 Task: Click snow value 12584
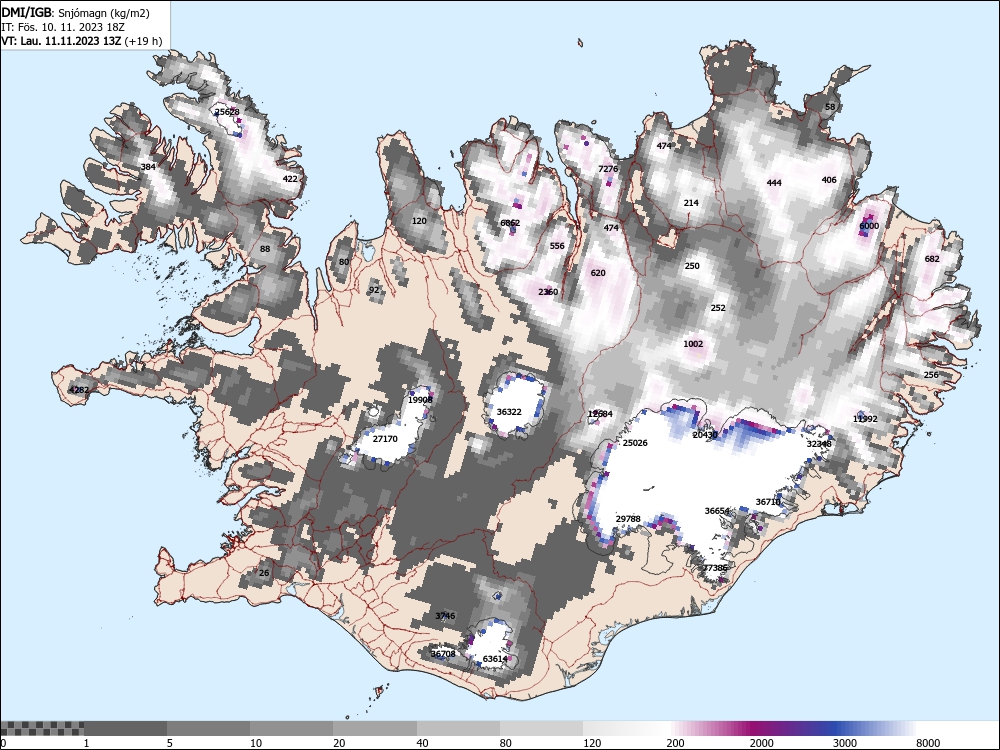[x=600, y=414]
